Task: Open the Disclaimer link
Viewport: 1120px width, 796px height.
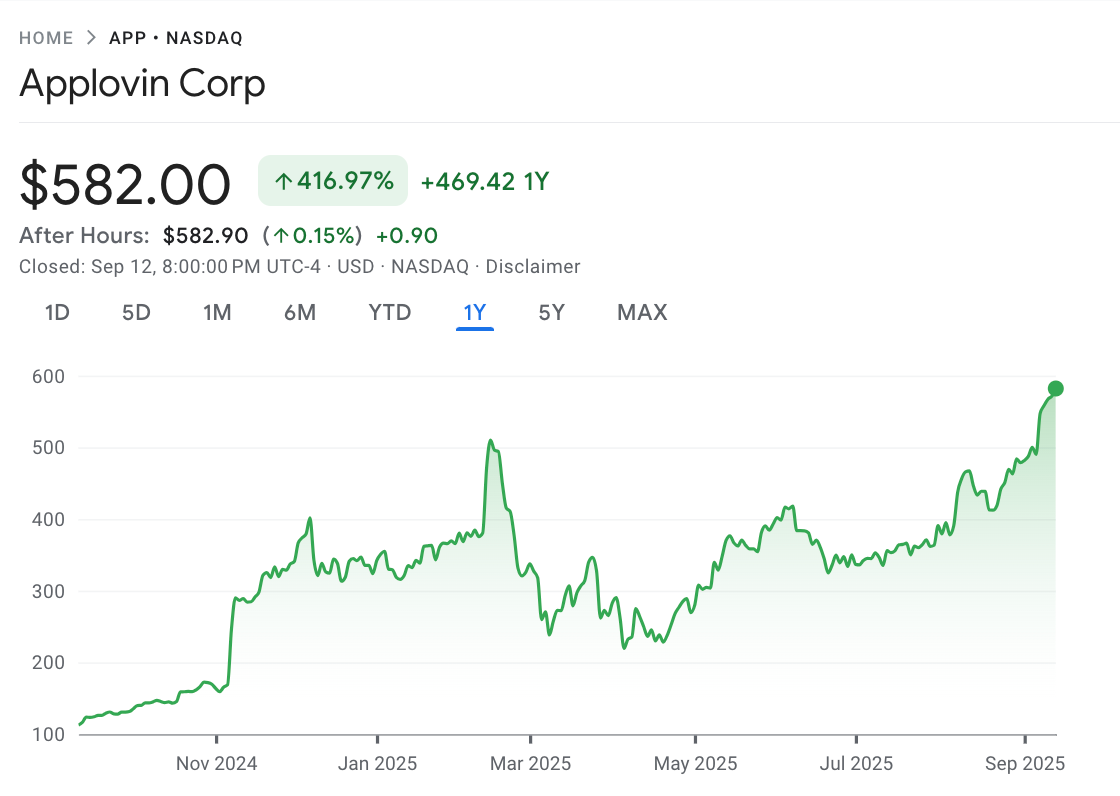Action: (x=532, y=266)
